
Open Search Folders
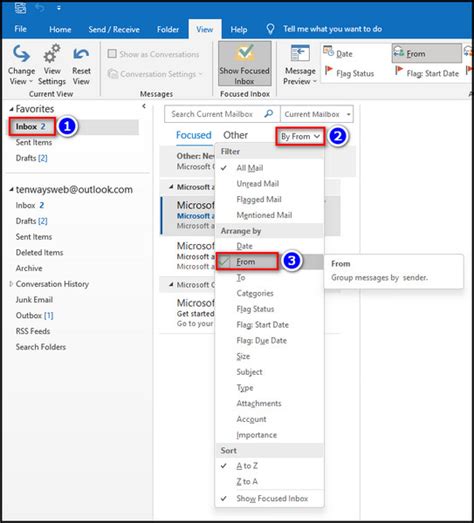pos(41,347)
